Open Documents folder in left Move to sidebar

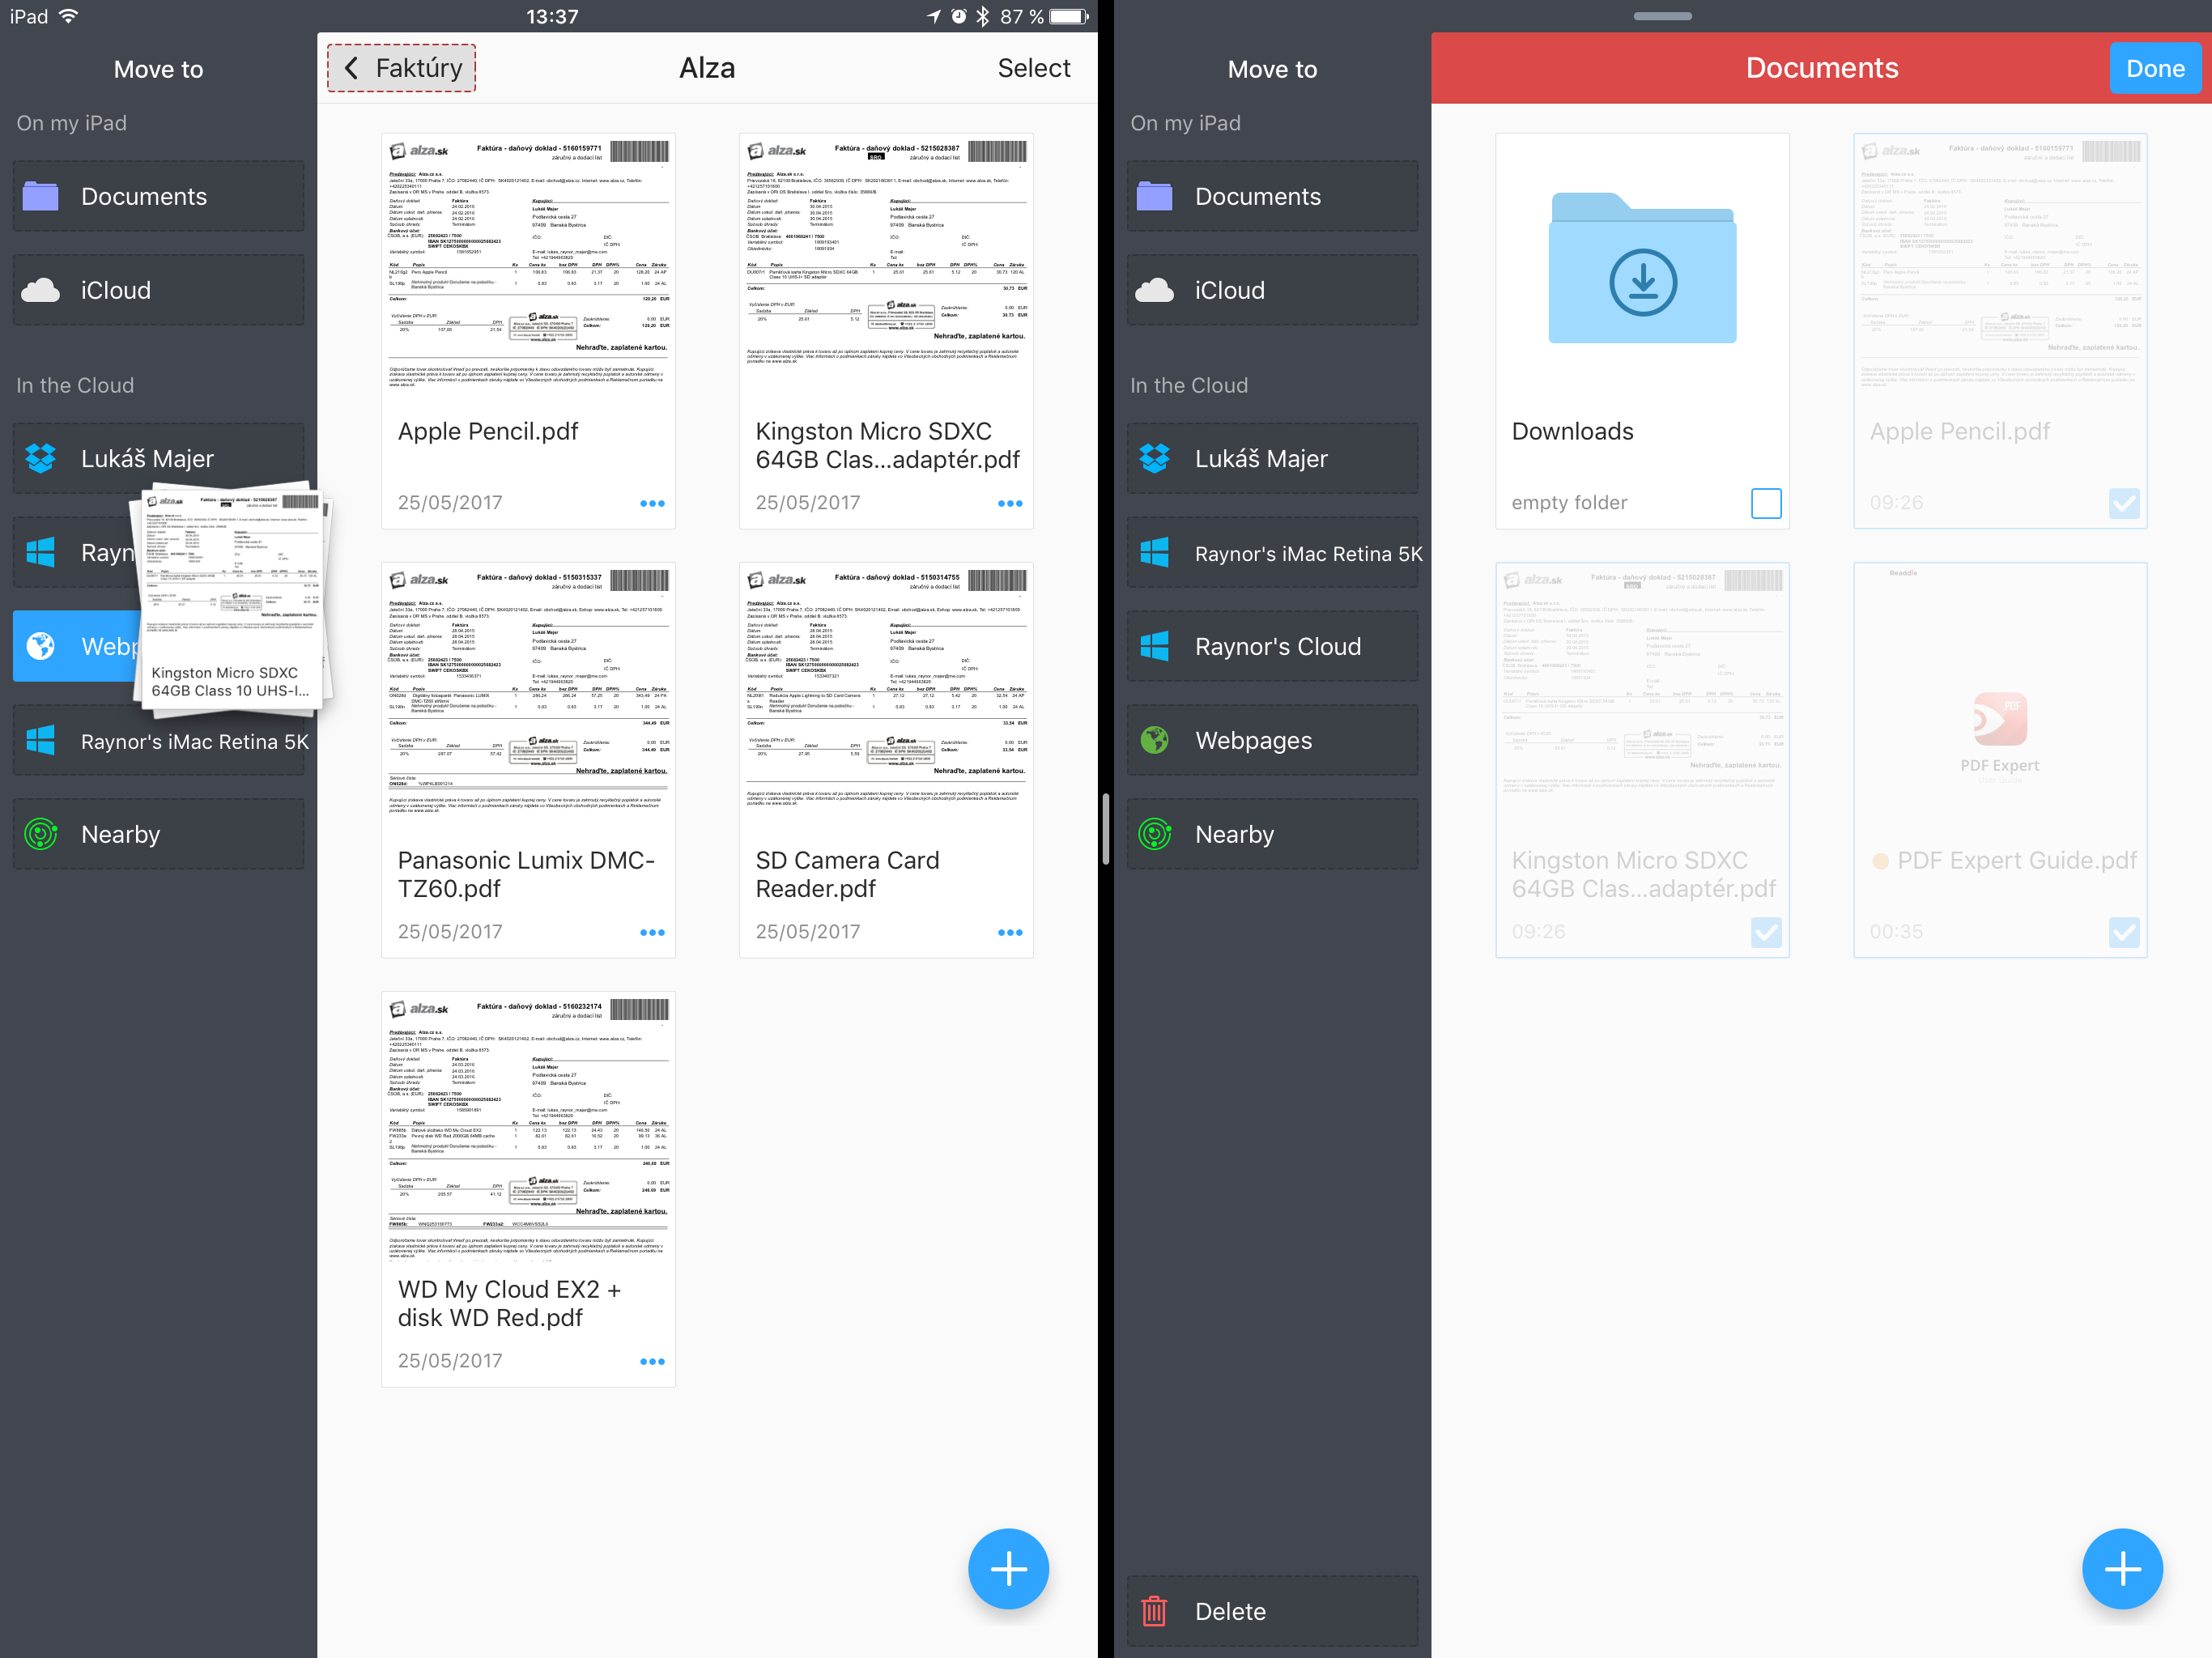click(x=158, y=196)
